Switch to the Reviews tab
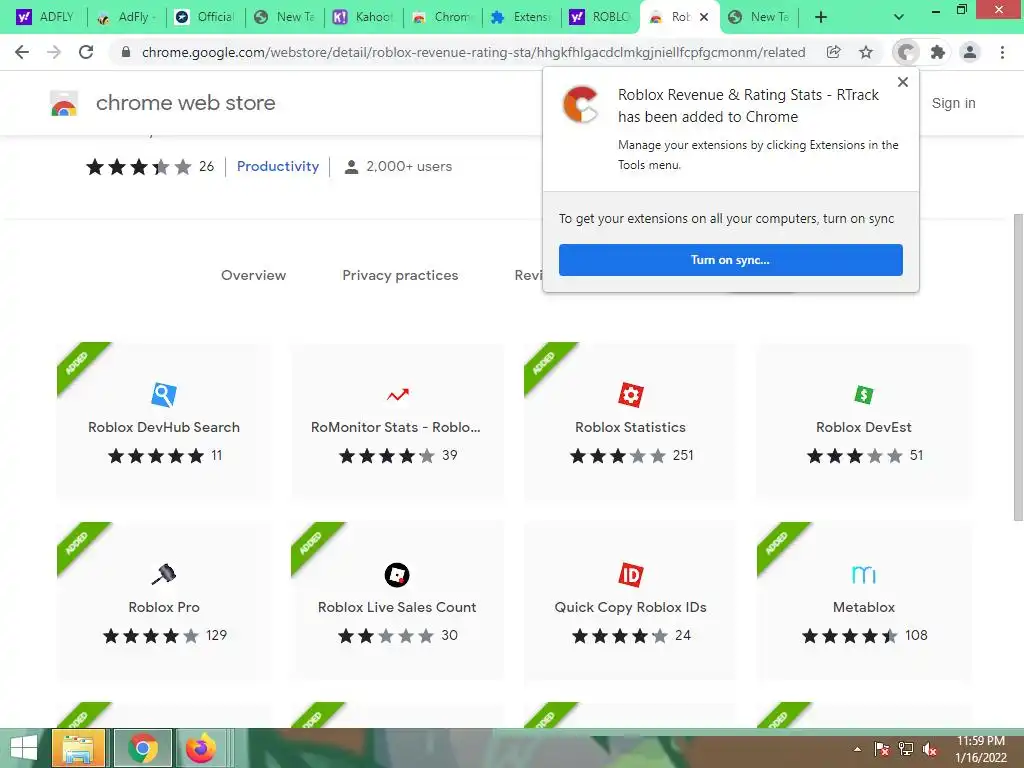1024x768 pixels. (528, 276)
